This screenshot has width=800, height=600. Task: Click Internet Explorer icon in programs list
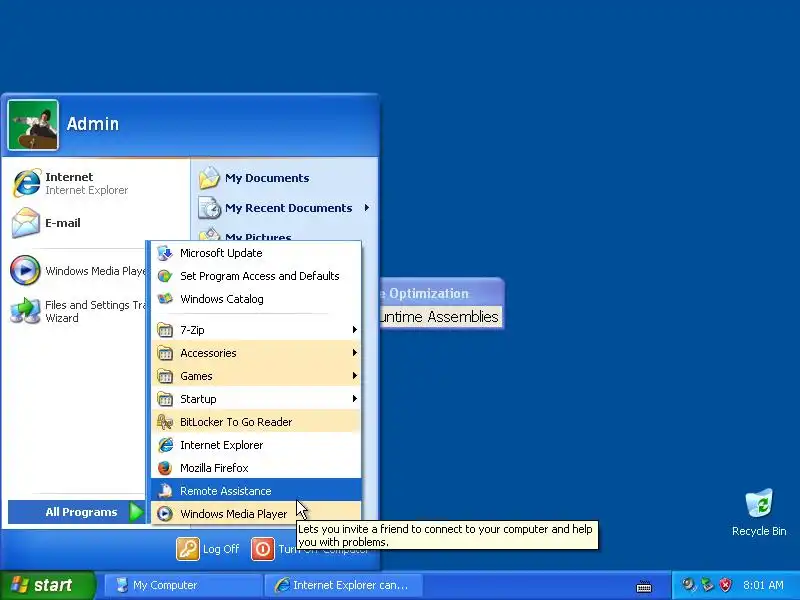point(165,445)
